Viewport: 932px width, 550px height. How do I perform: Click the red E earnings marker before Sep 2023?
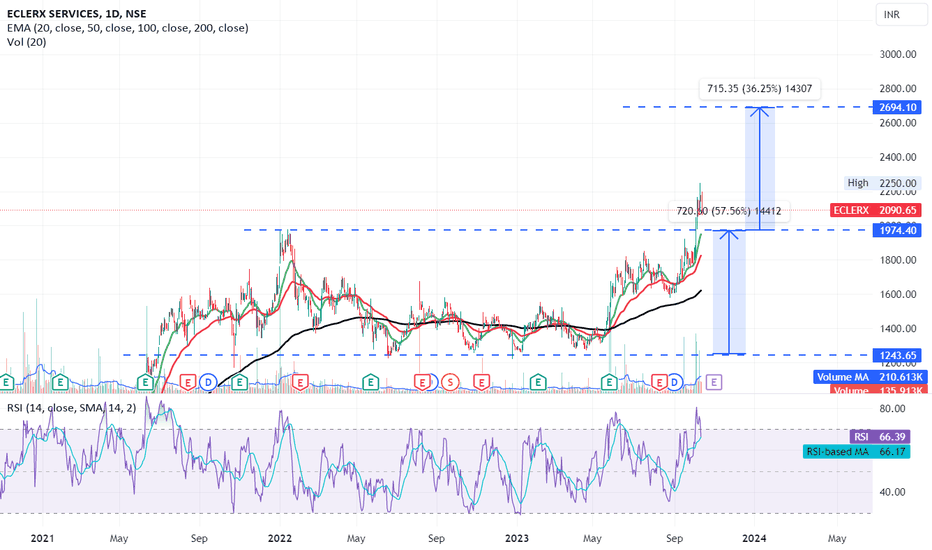pos(659,382)
